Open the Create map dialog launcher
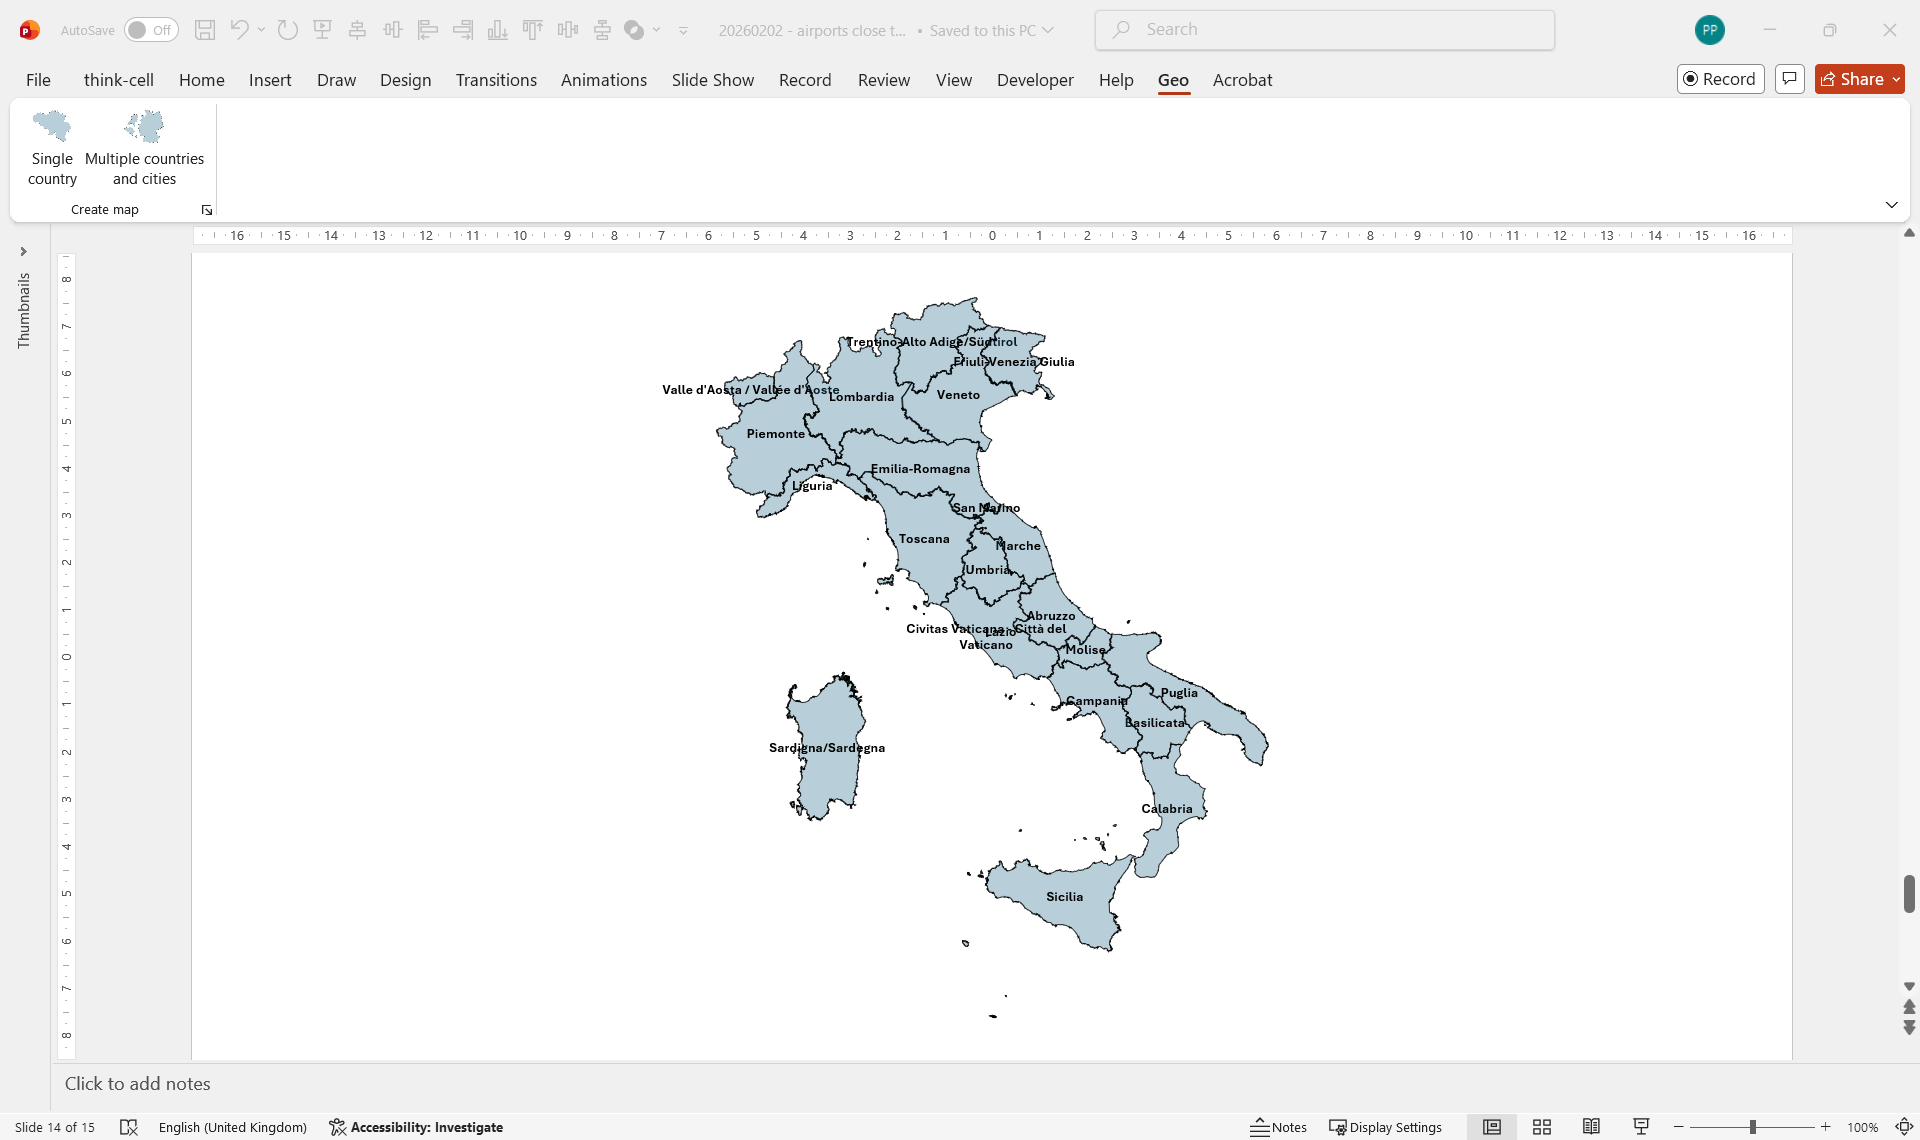This screenshot has height=1140, width=1920. point(207,210)
